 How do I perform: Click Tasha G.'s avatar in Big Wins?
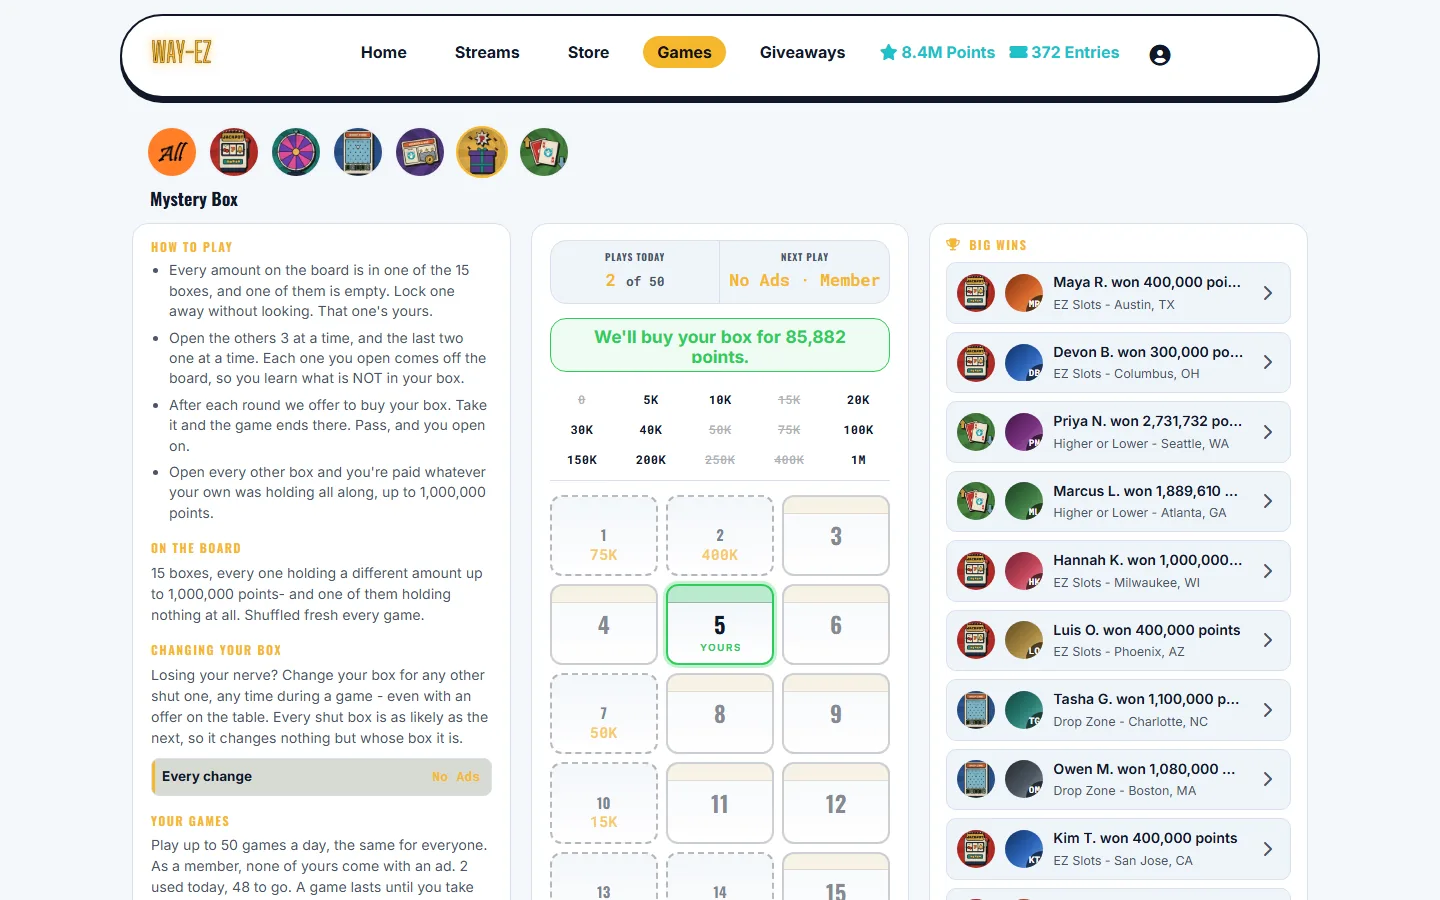[1024, 710]
